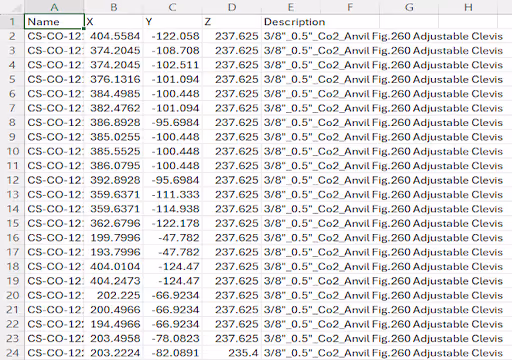Screen dimensions: 512x360
Task: Click cell with X value 193.7996
Action: pos(113,252)
